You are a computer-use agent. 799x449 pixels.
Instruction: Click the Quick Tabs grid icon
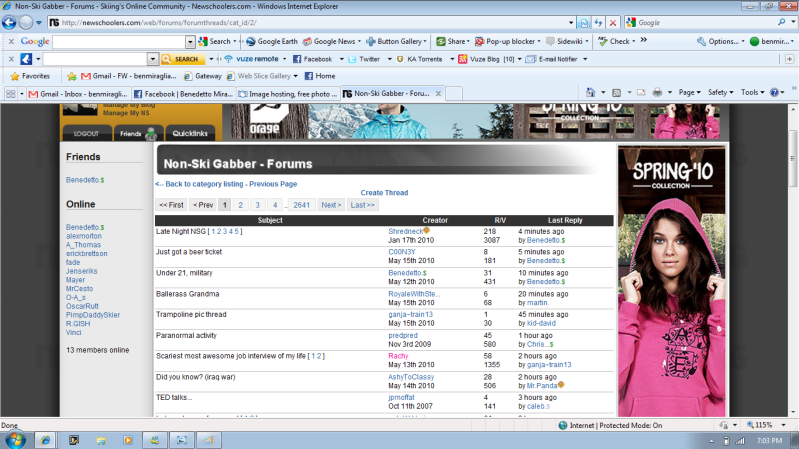pos(10,94)
